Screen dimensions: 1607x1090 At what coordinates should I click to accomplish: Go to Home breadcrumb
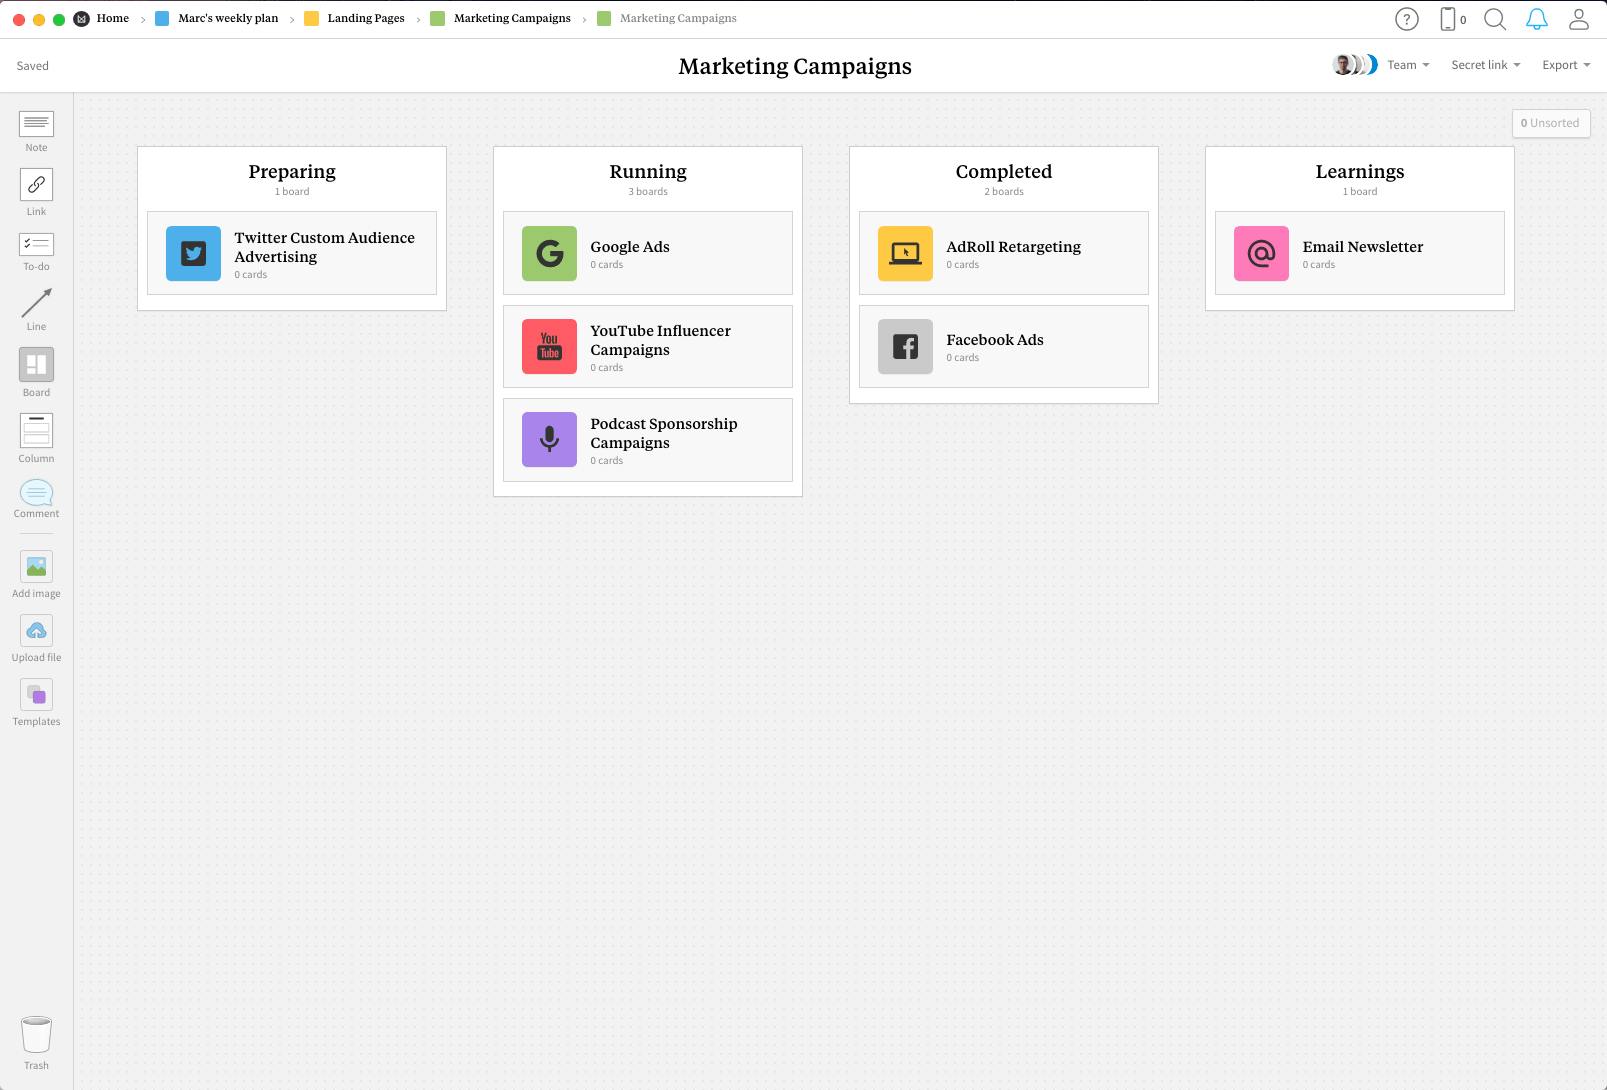(113, 18)
